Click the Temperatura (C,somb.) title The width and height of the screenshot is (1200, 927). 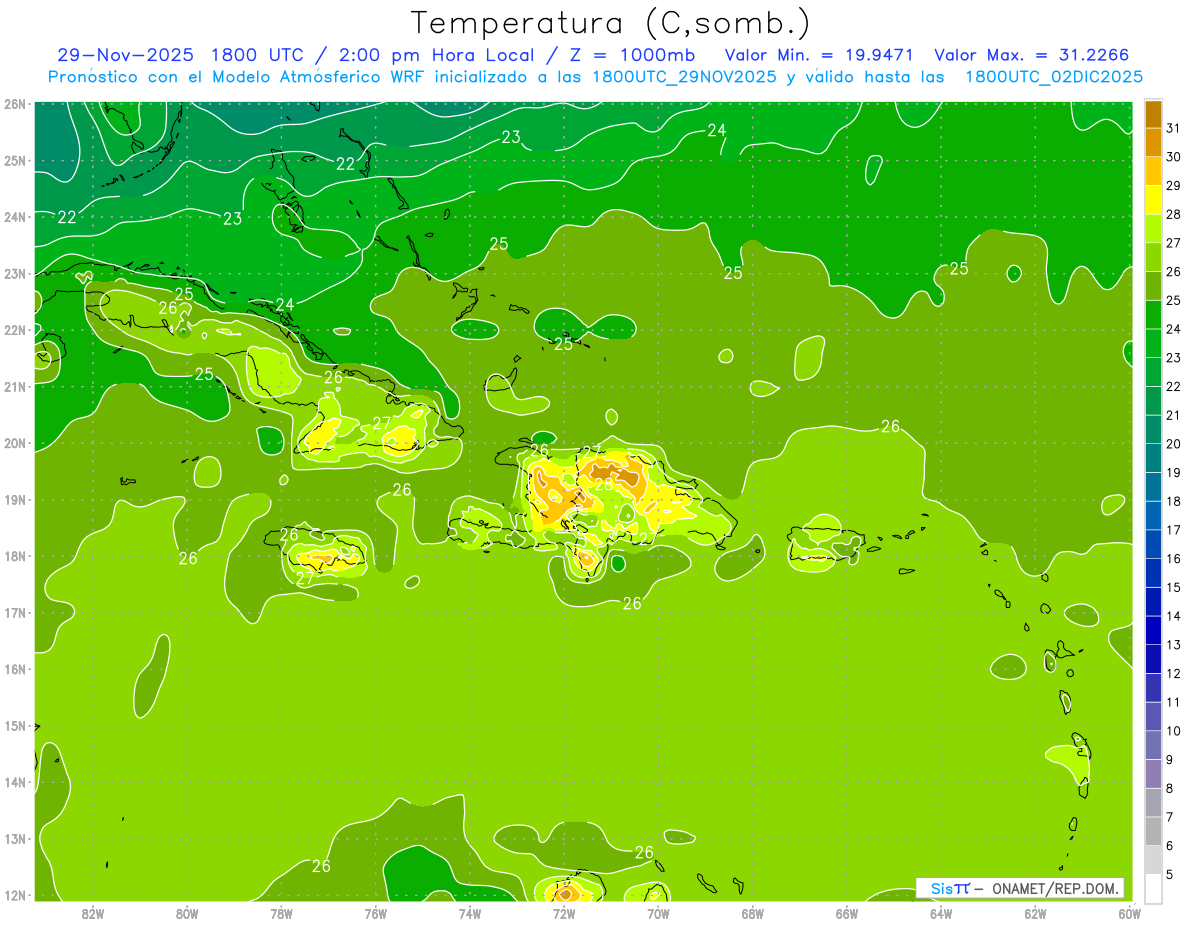tap(611, 23)
